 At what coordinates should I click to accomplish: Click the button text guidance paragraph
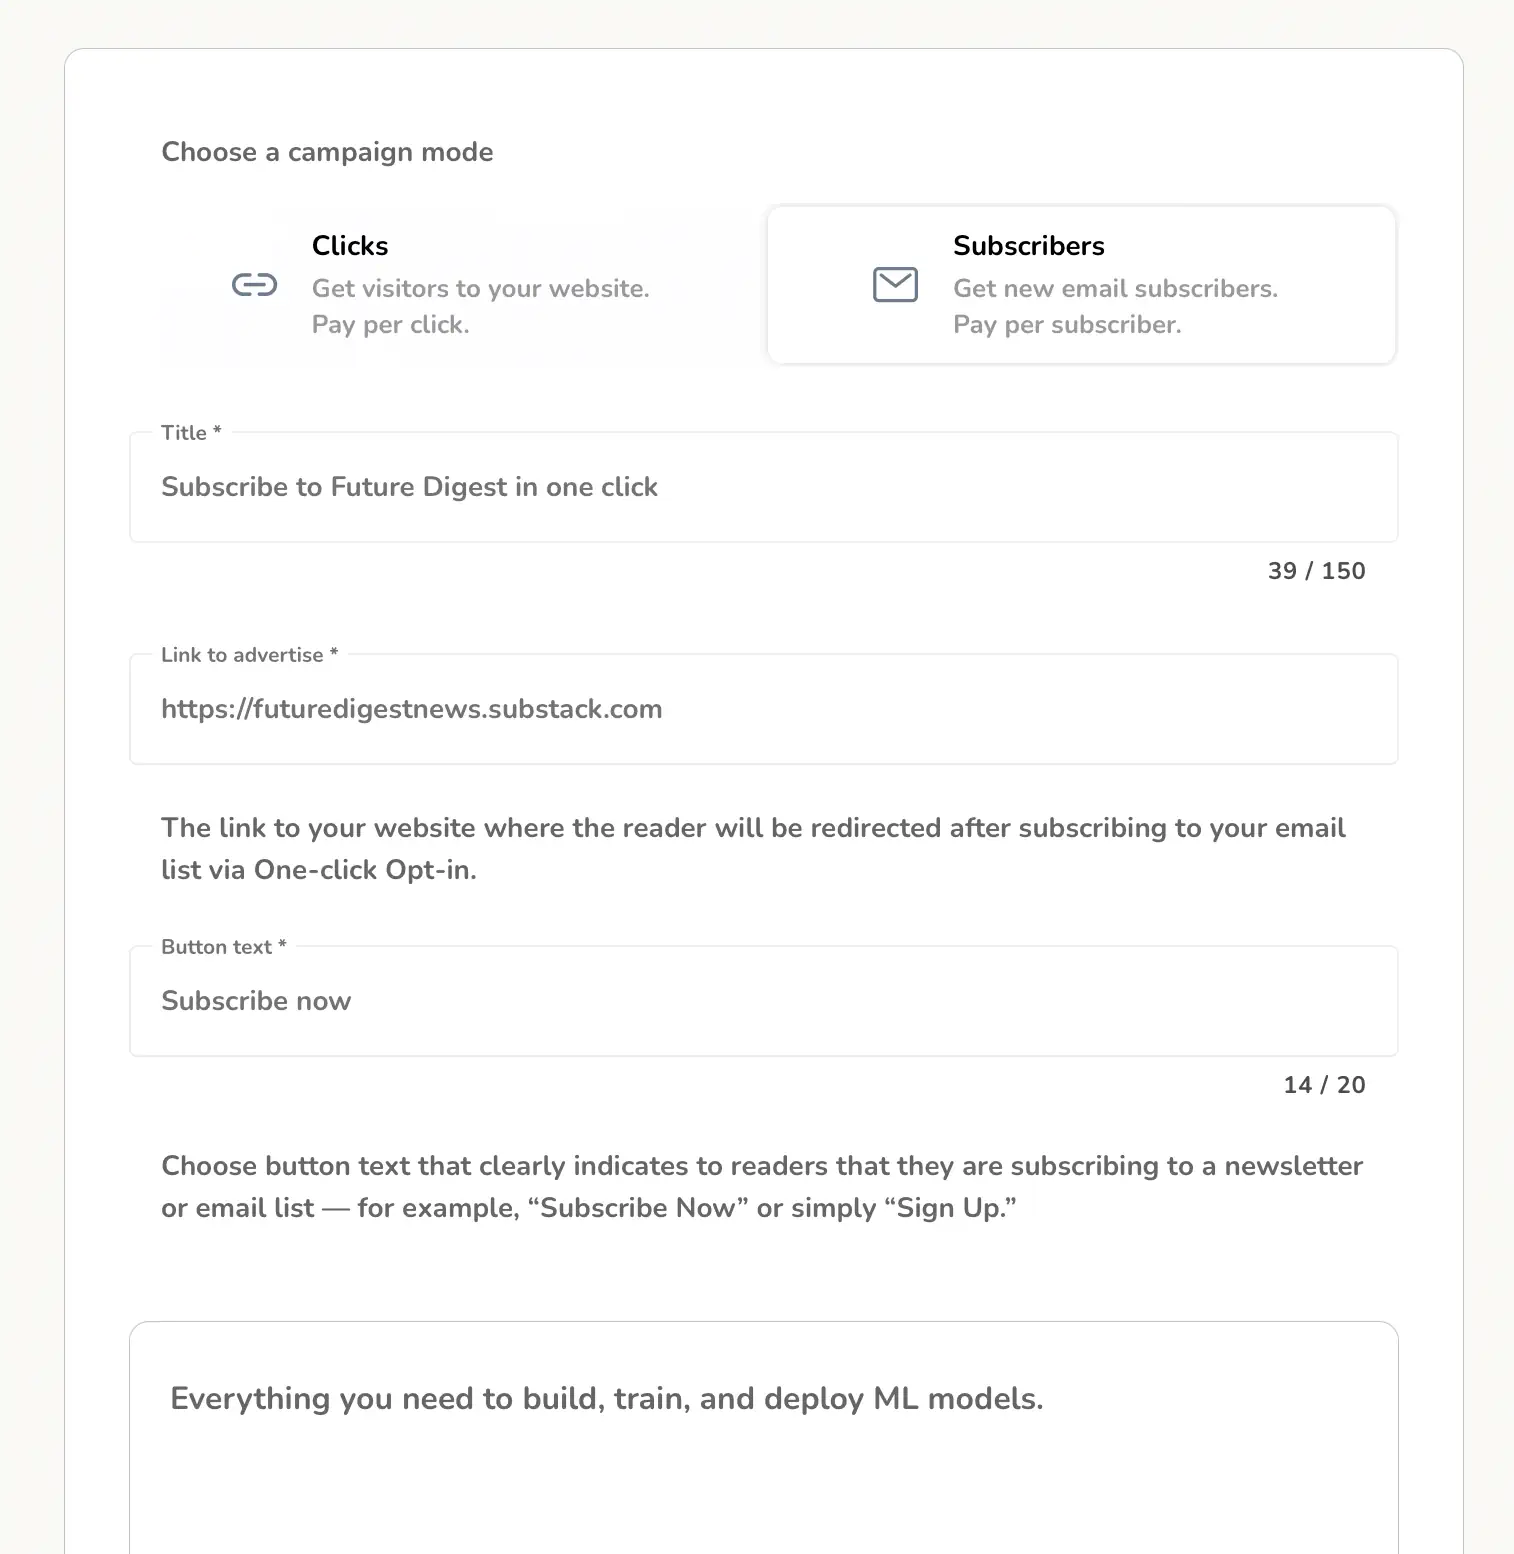[x=761, y=1187]
